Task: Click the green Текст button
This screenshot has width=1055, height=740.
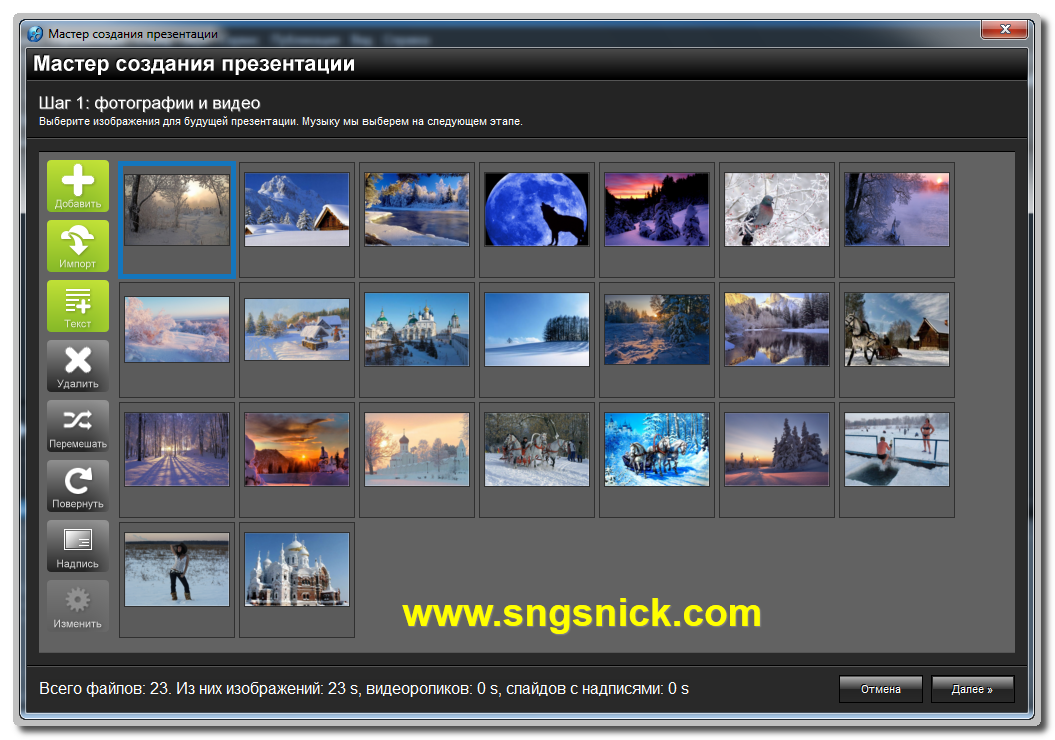Action: (77, 306)
